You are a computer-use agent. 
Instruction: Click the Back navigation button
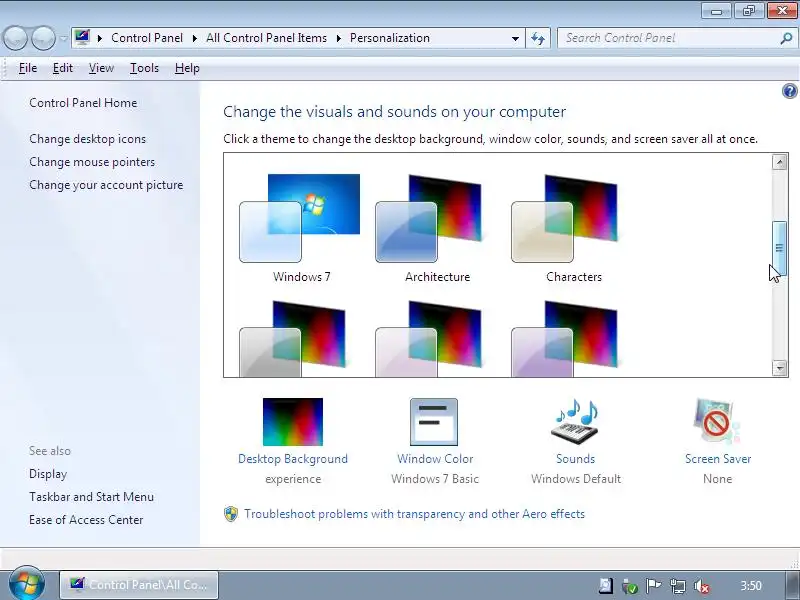tap(15, 38)
